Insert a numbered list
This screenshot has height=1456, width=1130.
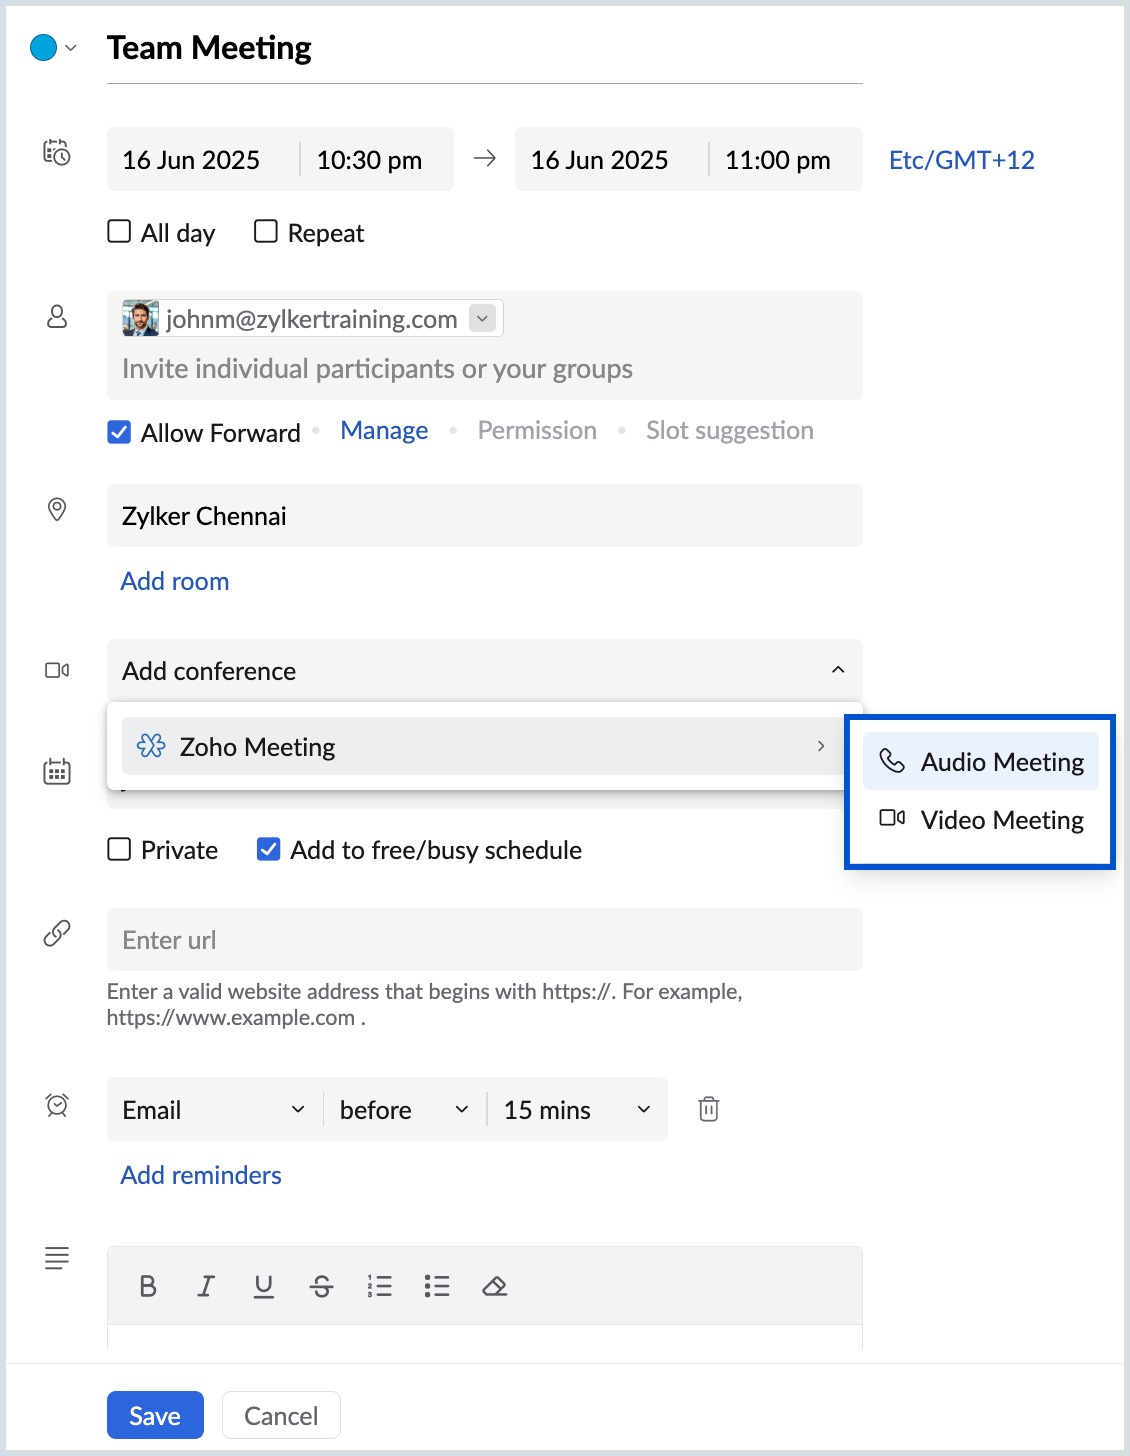tap(380, 1286)
